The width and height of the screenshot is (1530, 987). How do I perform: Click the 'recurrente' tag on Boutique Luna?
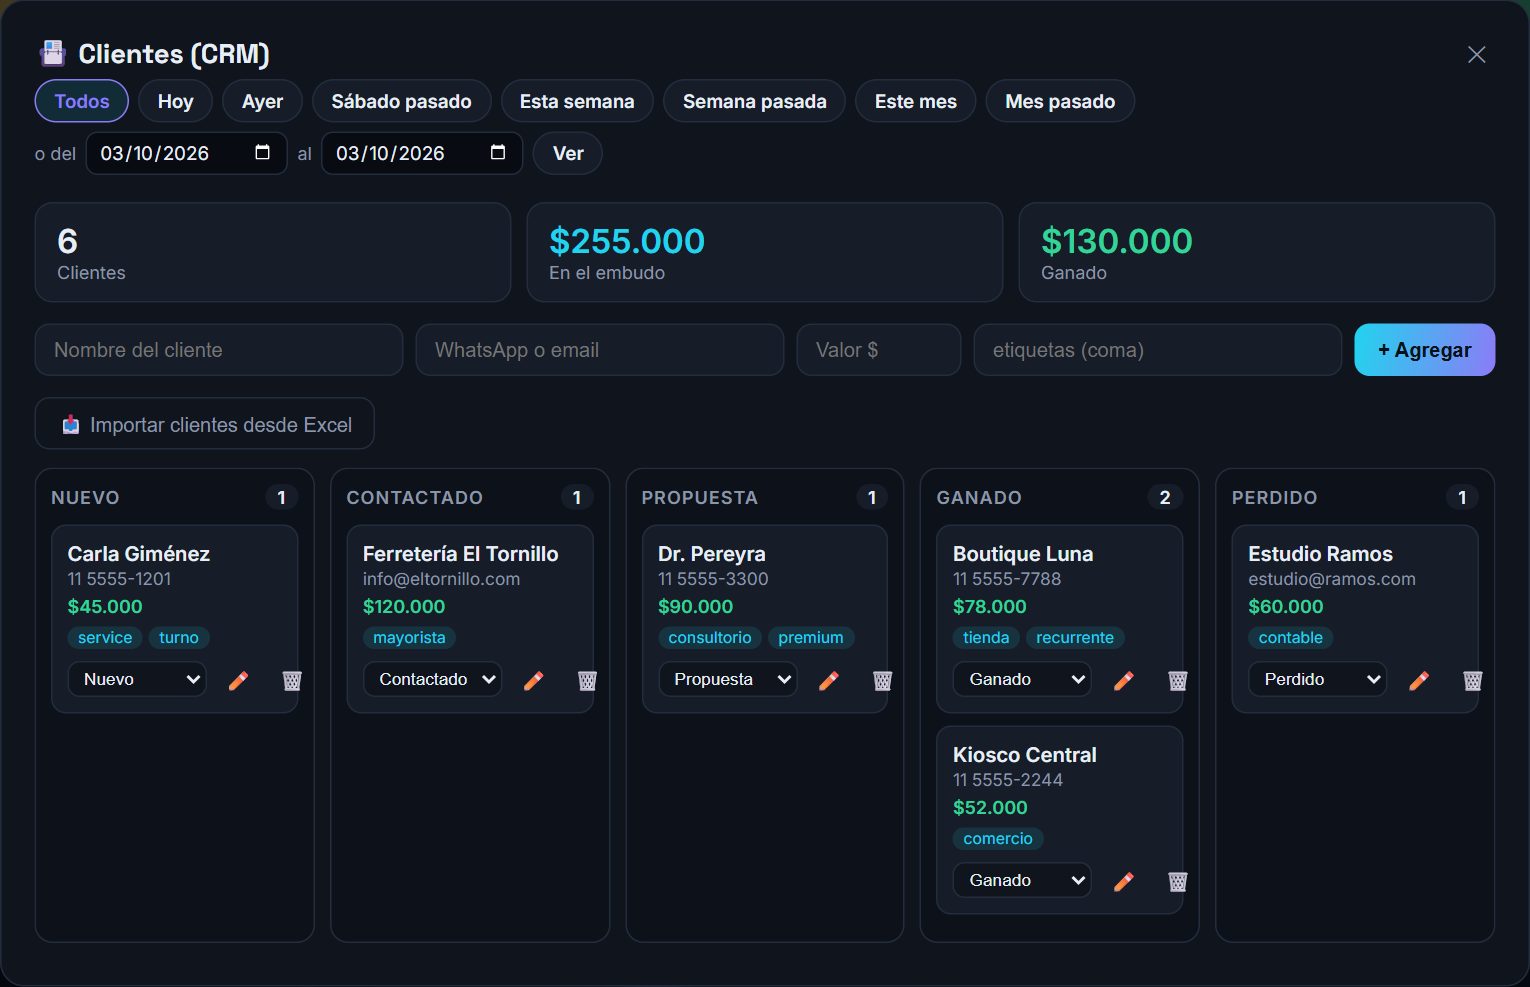(1075, 637)
